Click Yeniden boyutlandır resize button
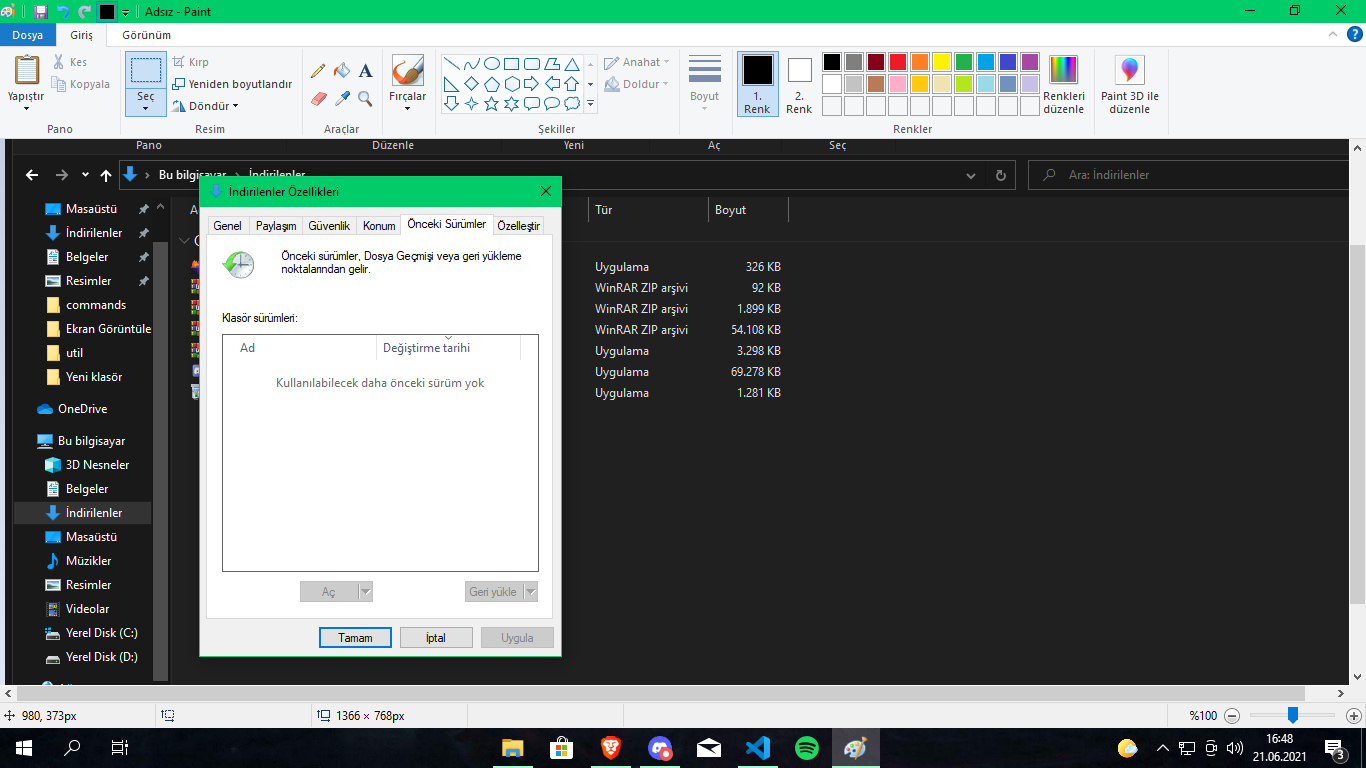This screenshot has height=768, width=1366. coord(232,84)
